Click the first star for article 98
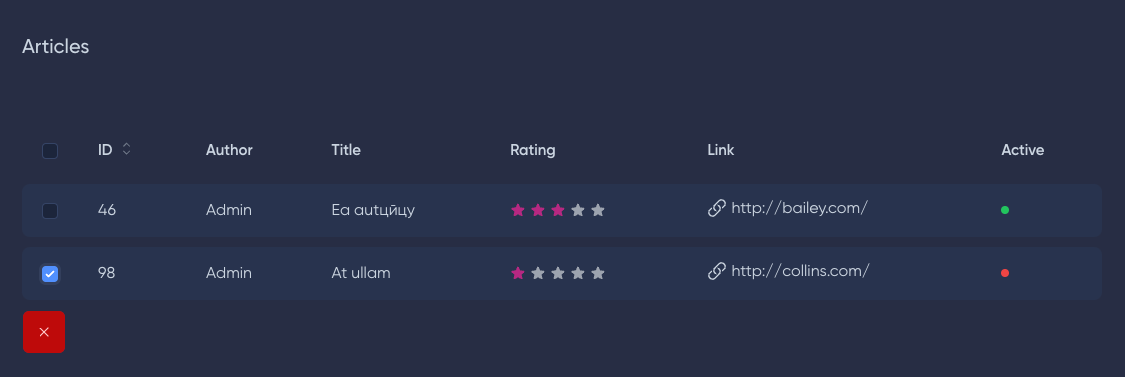 (x=518, y=273)
